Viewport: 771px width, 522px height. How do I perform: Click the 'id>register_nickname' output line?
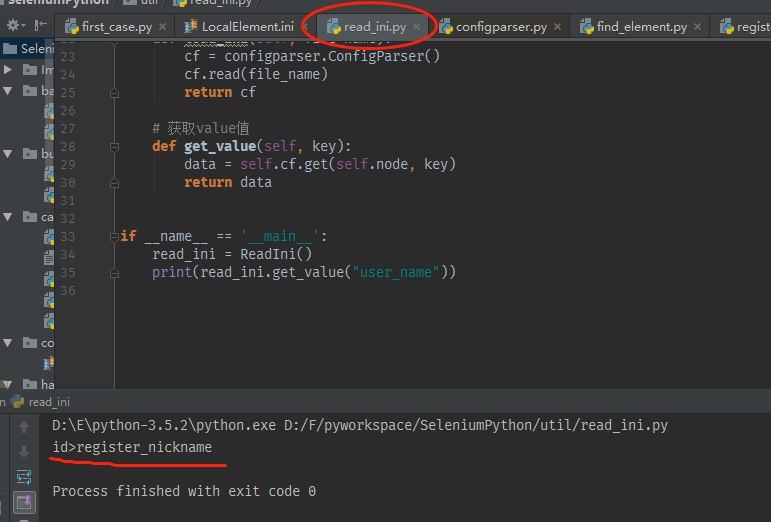(132, 447)
